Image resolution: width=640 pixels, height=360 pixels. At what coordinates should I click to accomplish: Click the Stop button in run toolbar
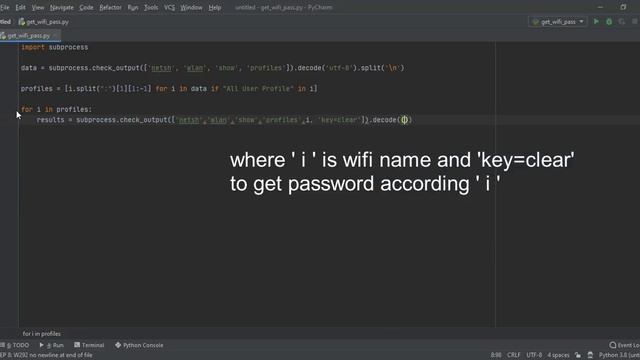click(635, 22)
